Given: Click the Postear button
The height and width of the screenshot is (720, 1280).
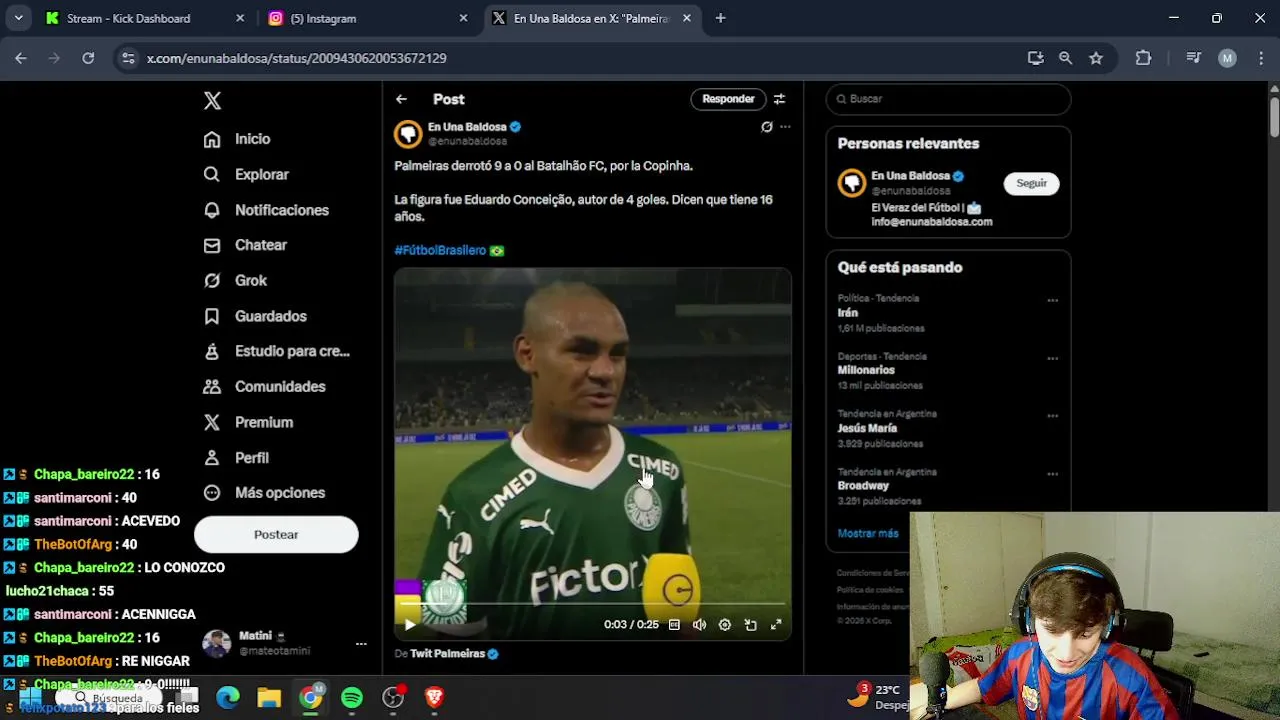Looking at the screenshot, I should (x=276, y=535).
